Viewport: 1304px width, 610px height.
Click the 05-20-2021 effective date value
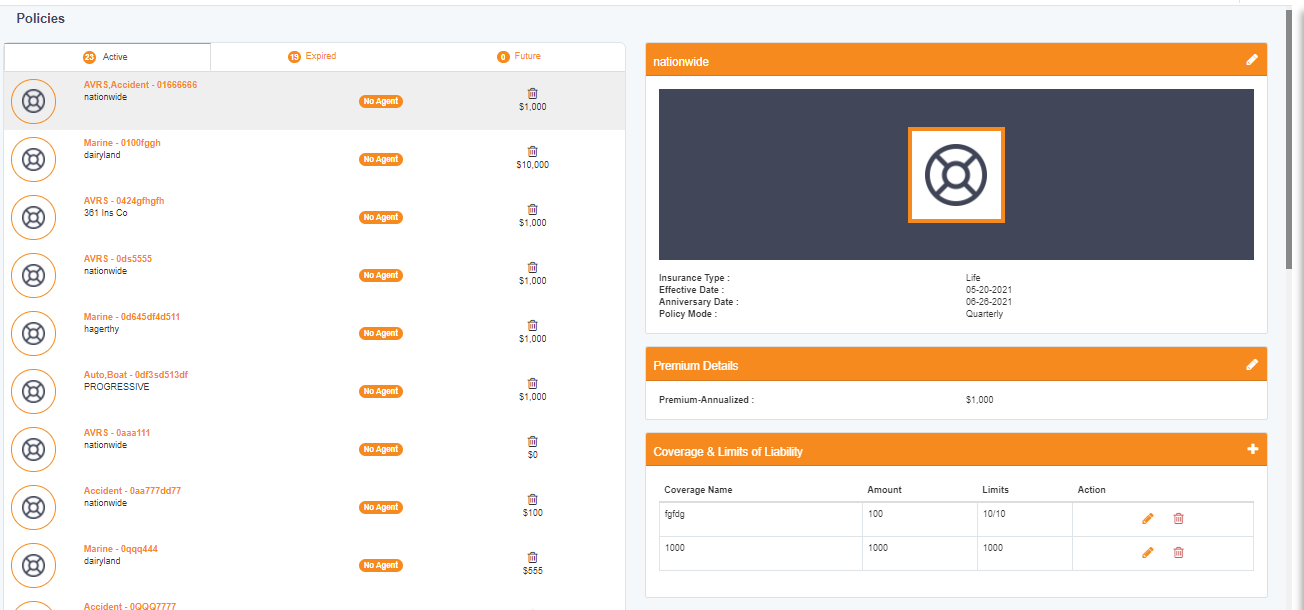[989, 290]
